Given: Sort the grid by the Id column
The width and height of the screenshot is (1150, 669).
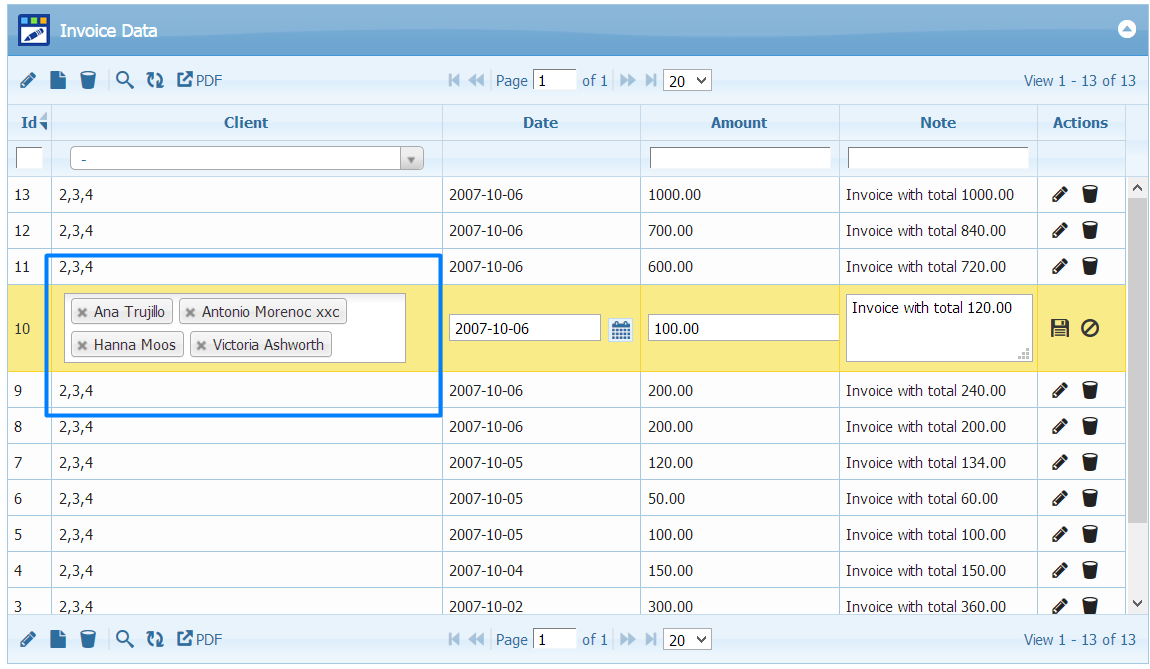Looking at the screenshot, I should pos(30,122).
